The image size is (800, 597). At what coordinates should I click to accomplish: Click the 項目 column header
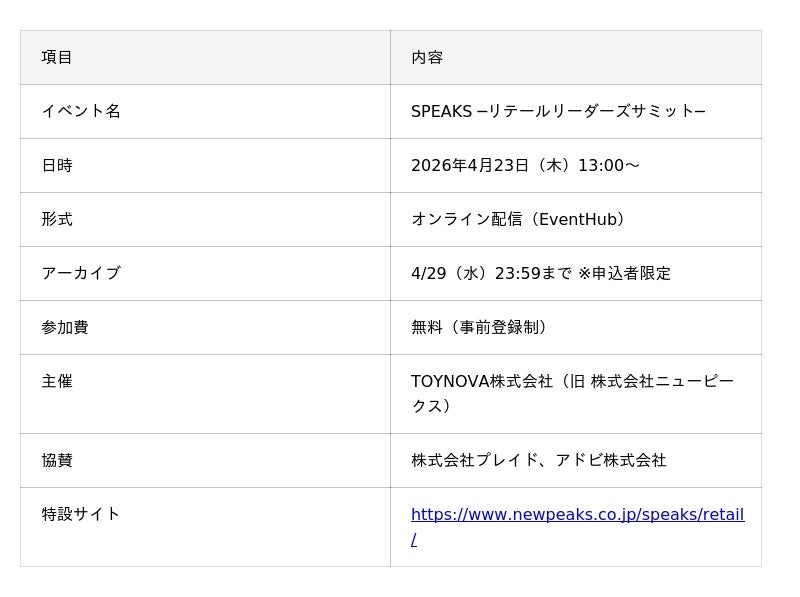pyautogui.click(x=57, y=57)
